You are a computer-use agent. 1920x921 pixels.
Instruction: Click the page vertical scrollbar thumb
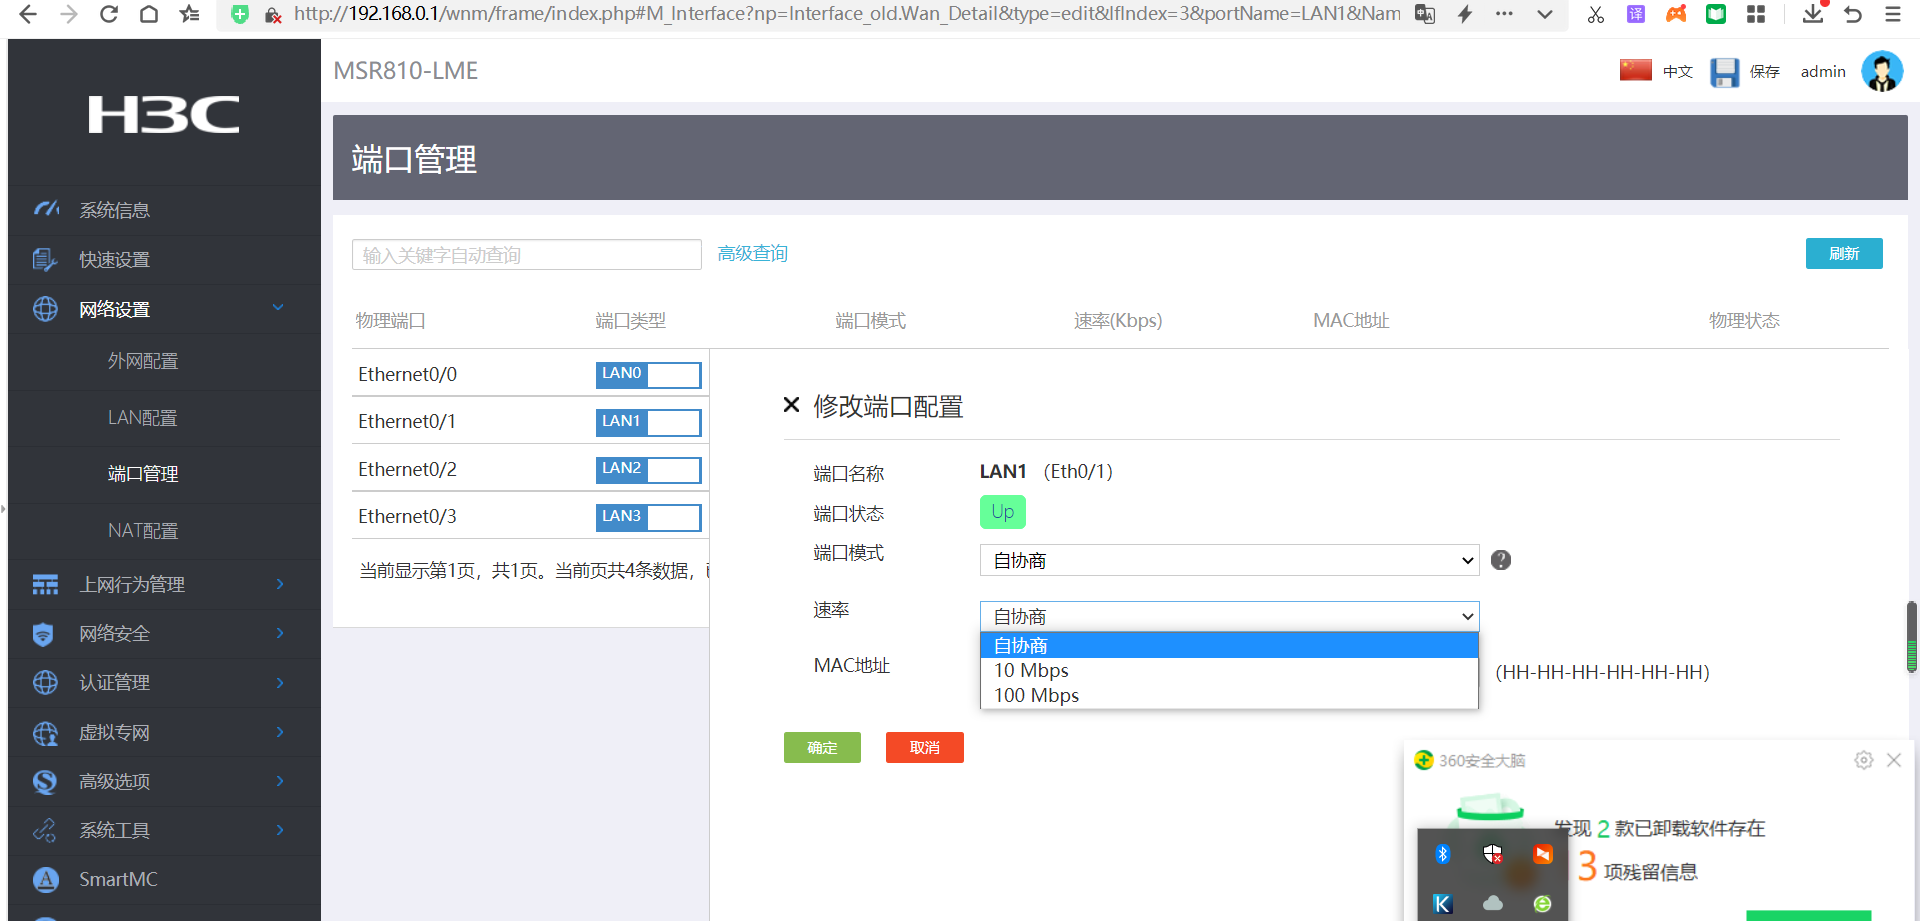[x=1911, y=637]
